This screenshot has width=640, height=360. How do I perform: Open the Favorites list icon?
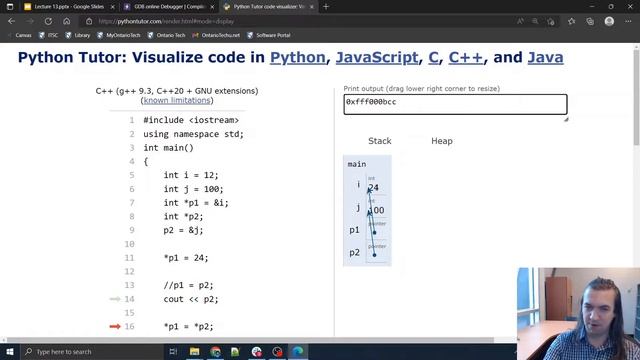[x=571, y=21]
